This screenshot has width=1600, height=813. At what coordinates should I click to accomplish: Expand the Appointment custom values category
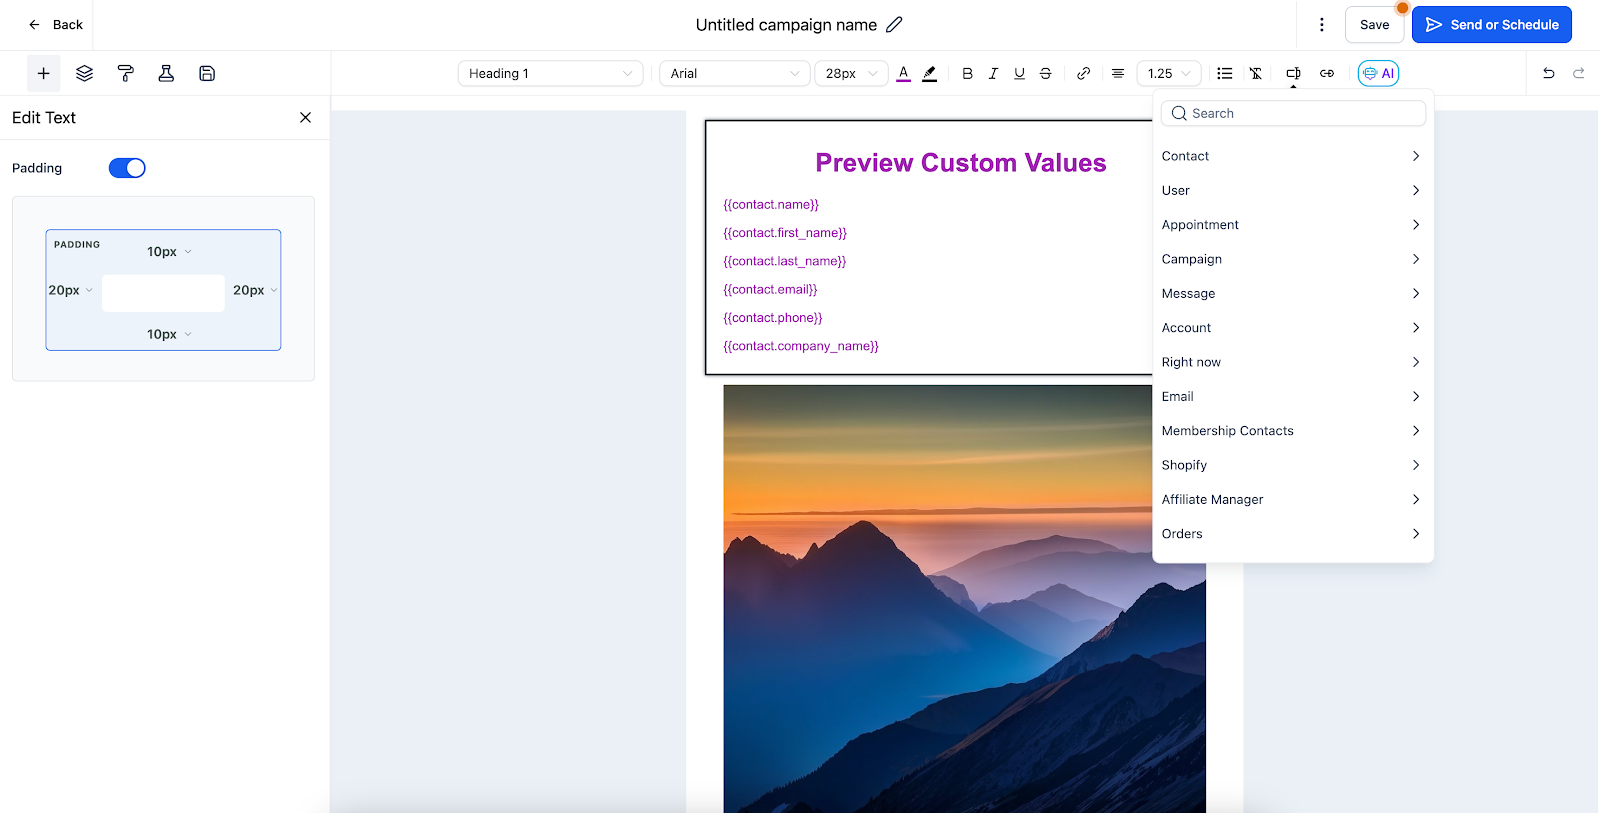[1292, 225]
